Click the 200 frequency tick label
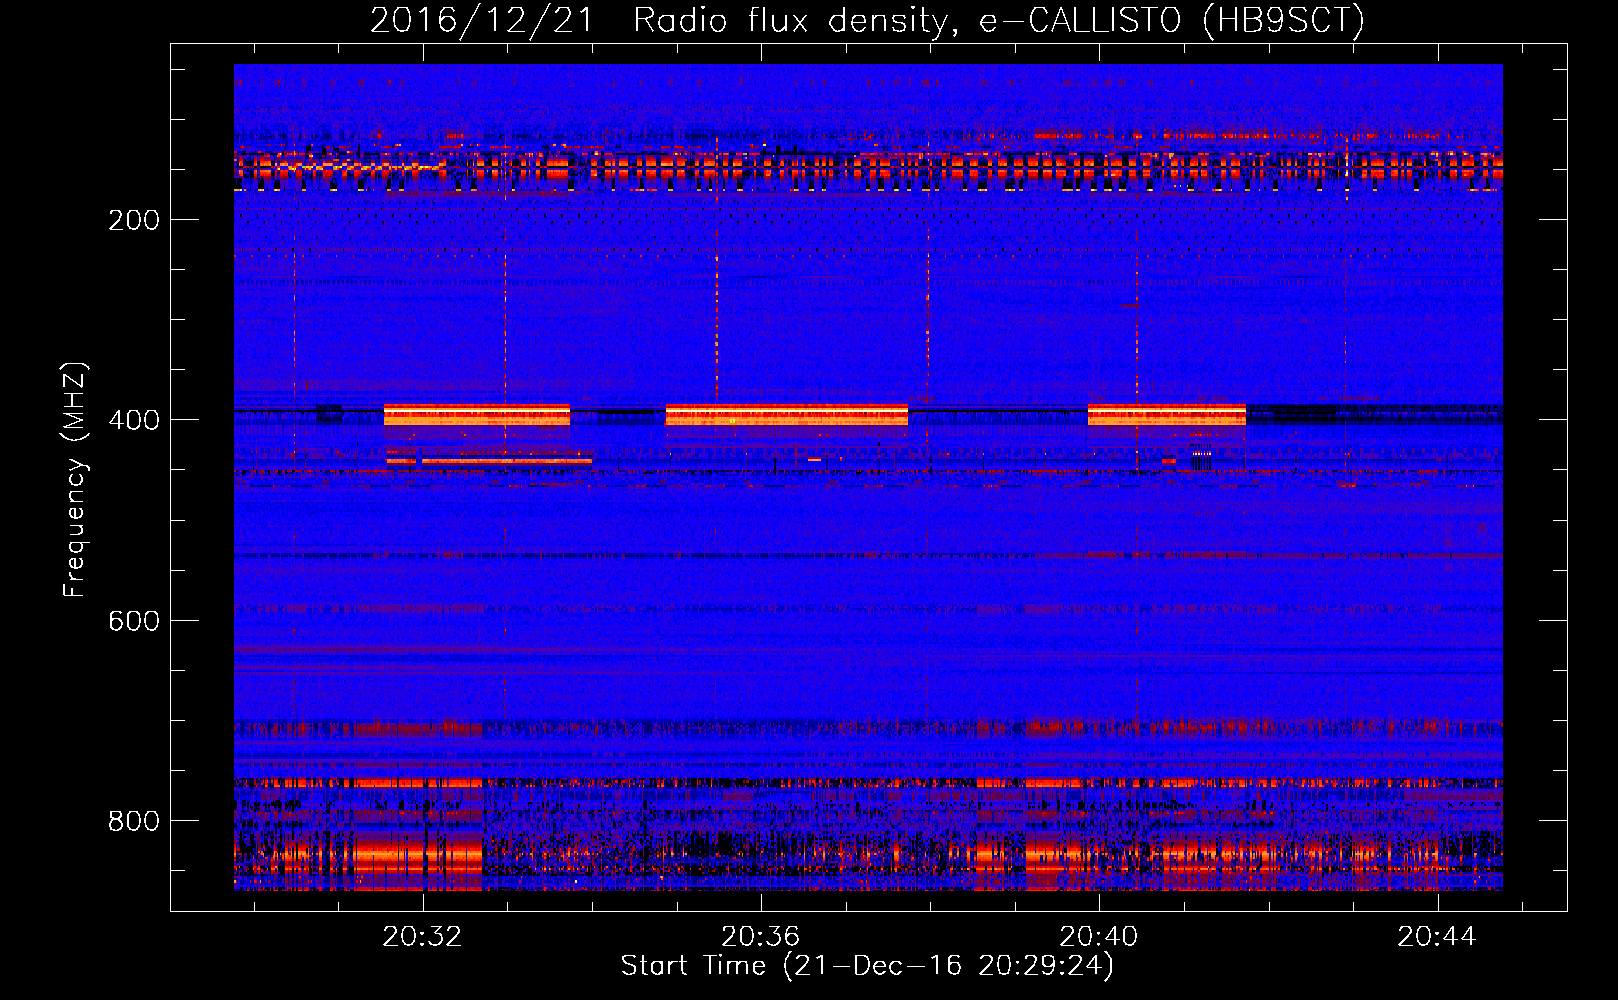Viewport: 1618px width, 1000px height. 134,220
